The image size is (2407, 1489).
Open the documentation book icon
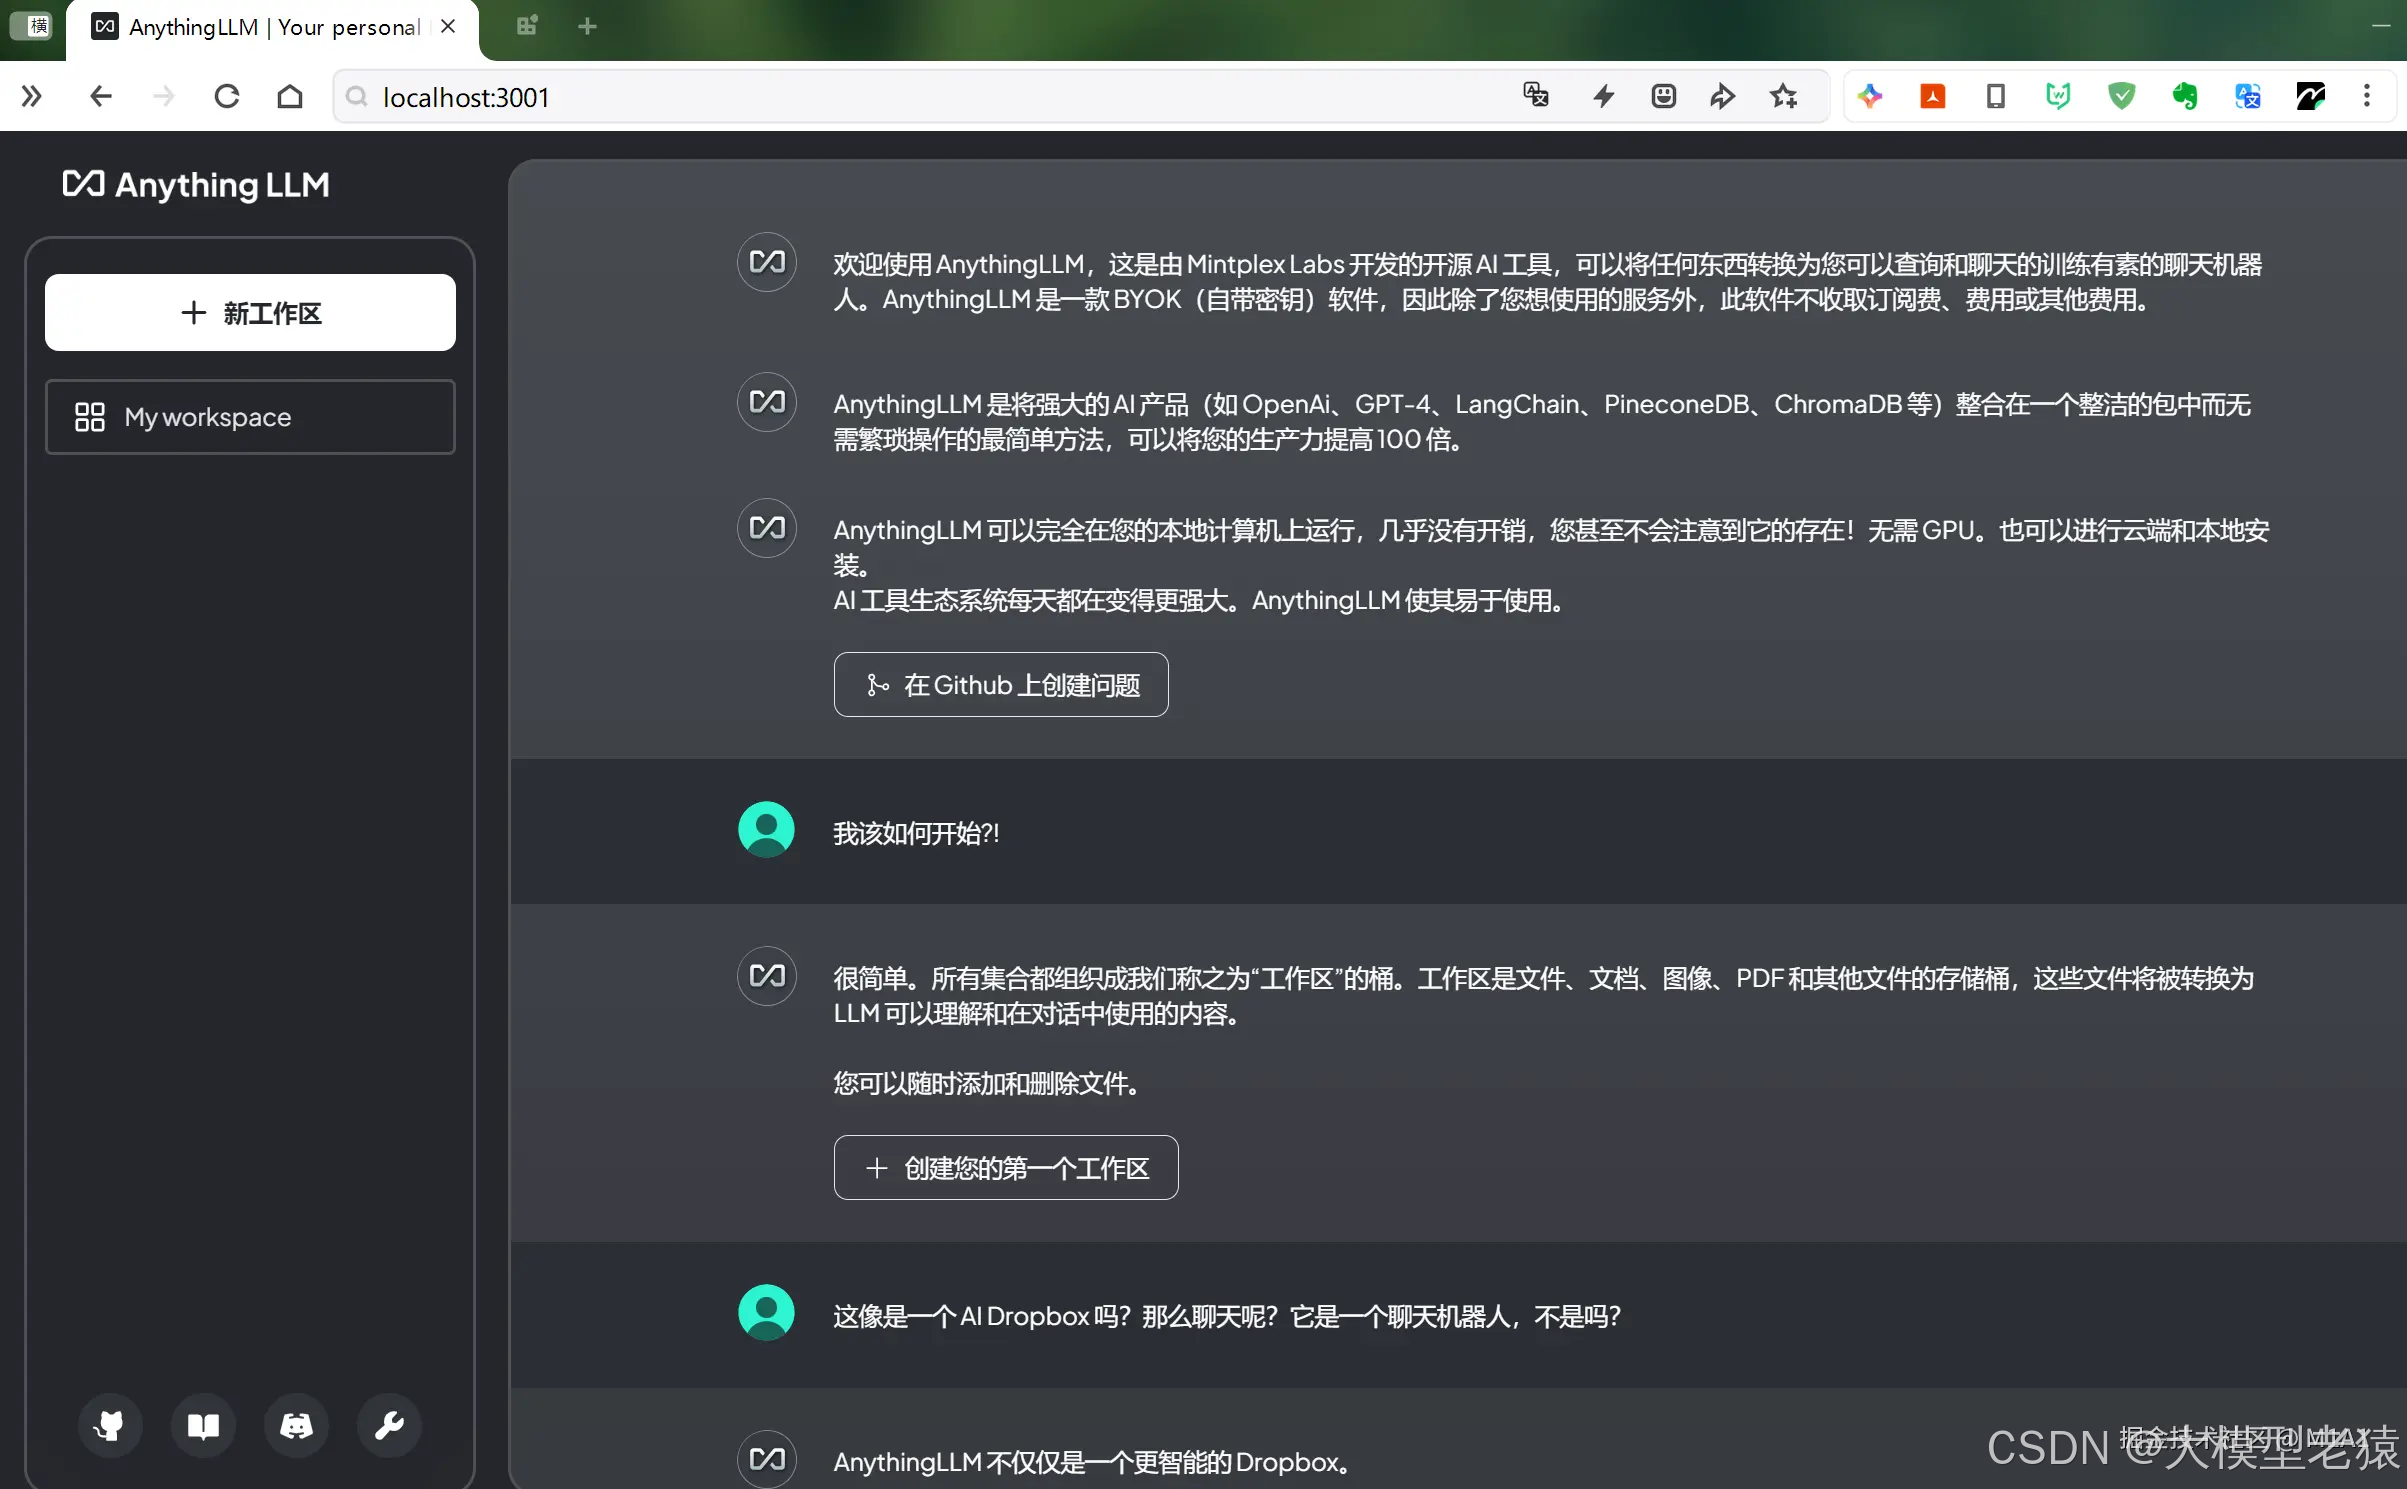click(203, 1425)
